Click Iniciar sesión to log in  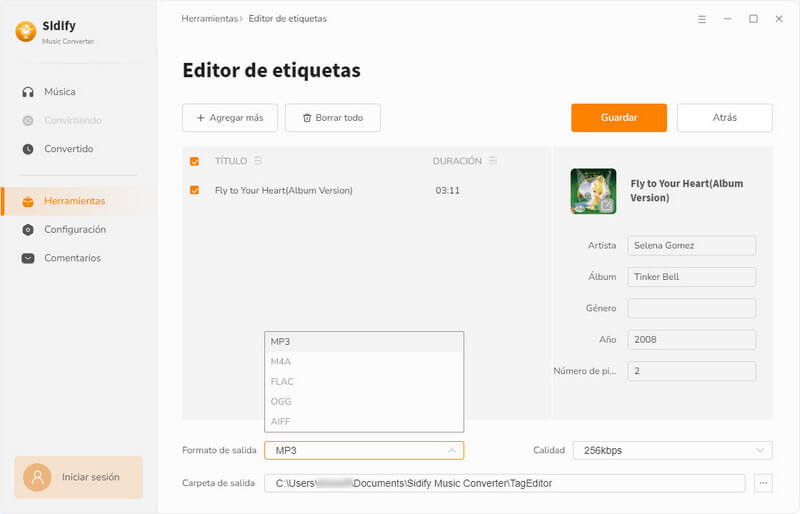[x=79, y=477]
